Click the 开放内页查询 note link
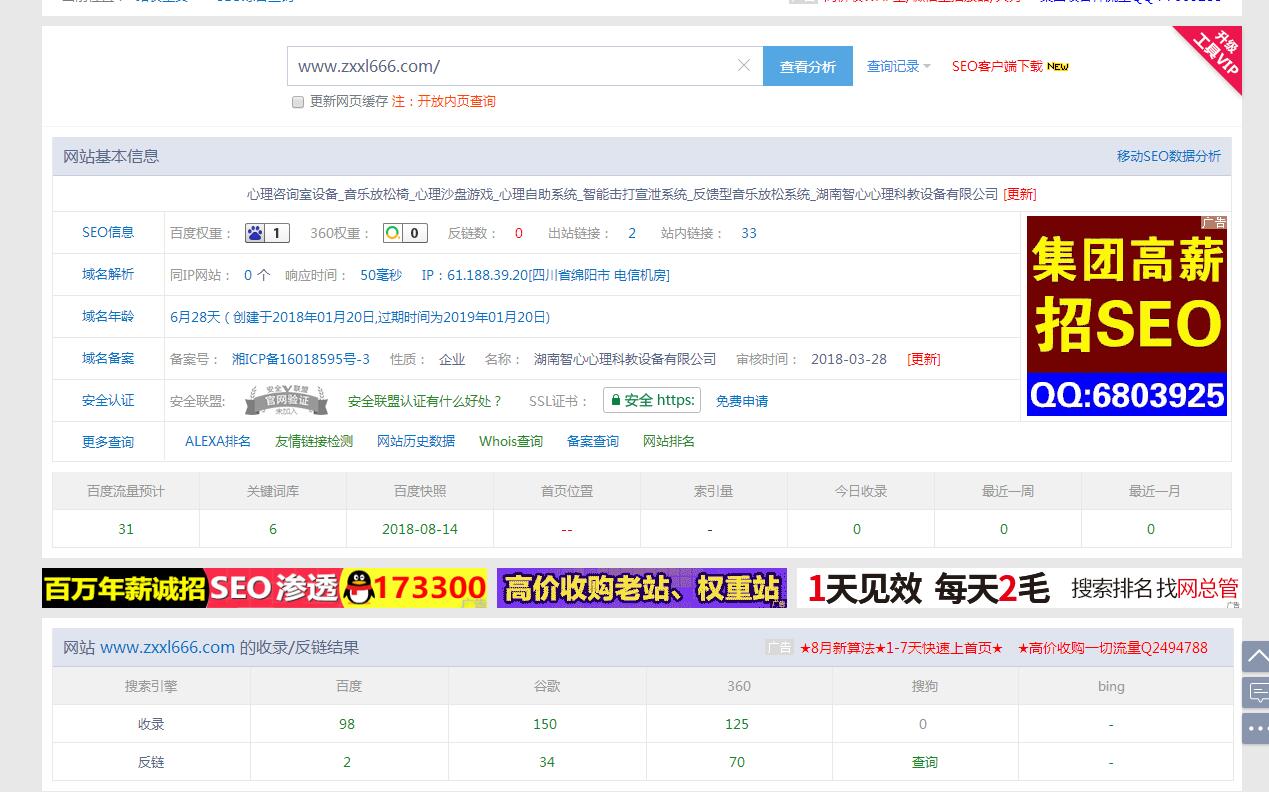The width and height of the screenshot is (1269, 792). (456, 101)
